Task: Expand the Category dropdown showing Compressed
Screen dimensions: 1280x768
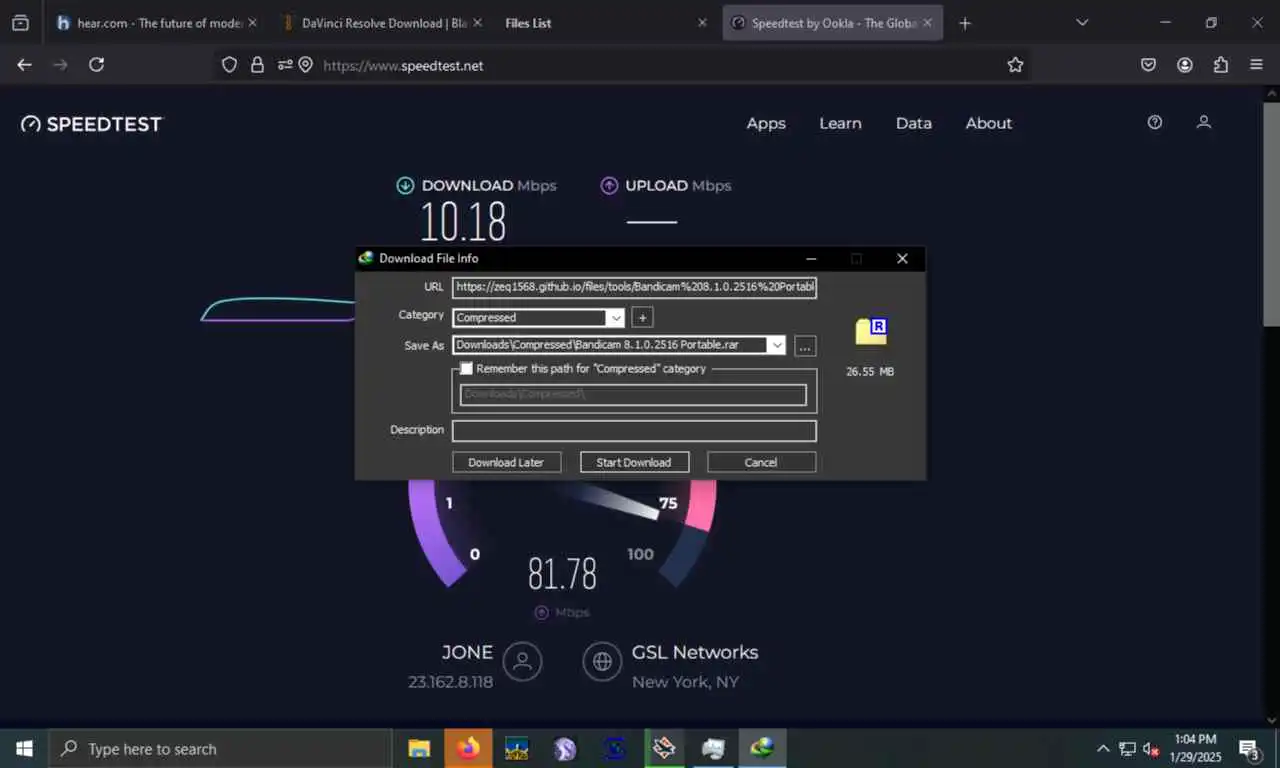Action: point(616,318)
